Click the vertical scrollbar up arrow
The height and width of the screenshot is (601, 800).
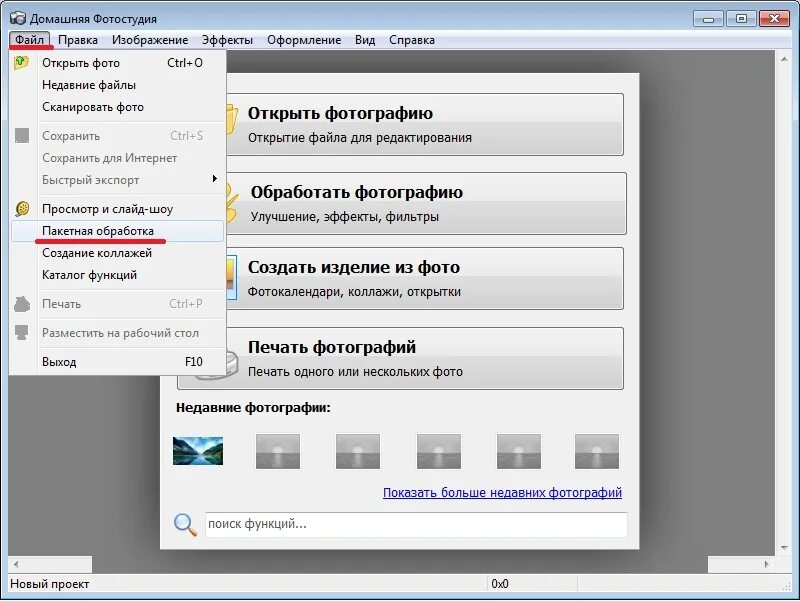point(784,60)
